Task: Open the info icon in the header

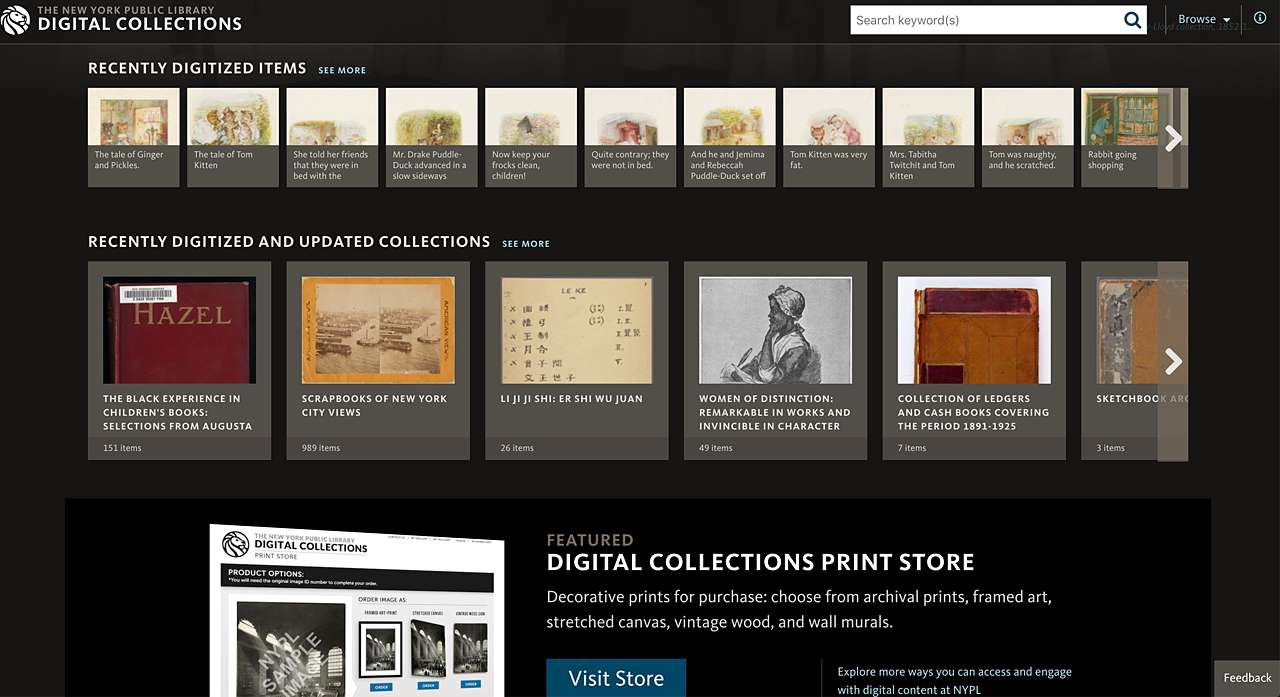Action: (1260, 17)
